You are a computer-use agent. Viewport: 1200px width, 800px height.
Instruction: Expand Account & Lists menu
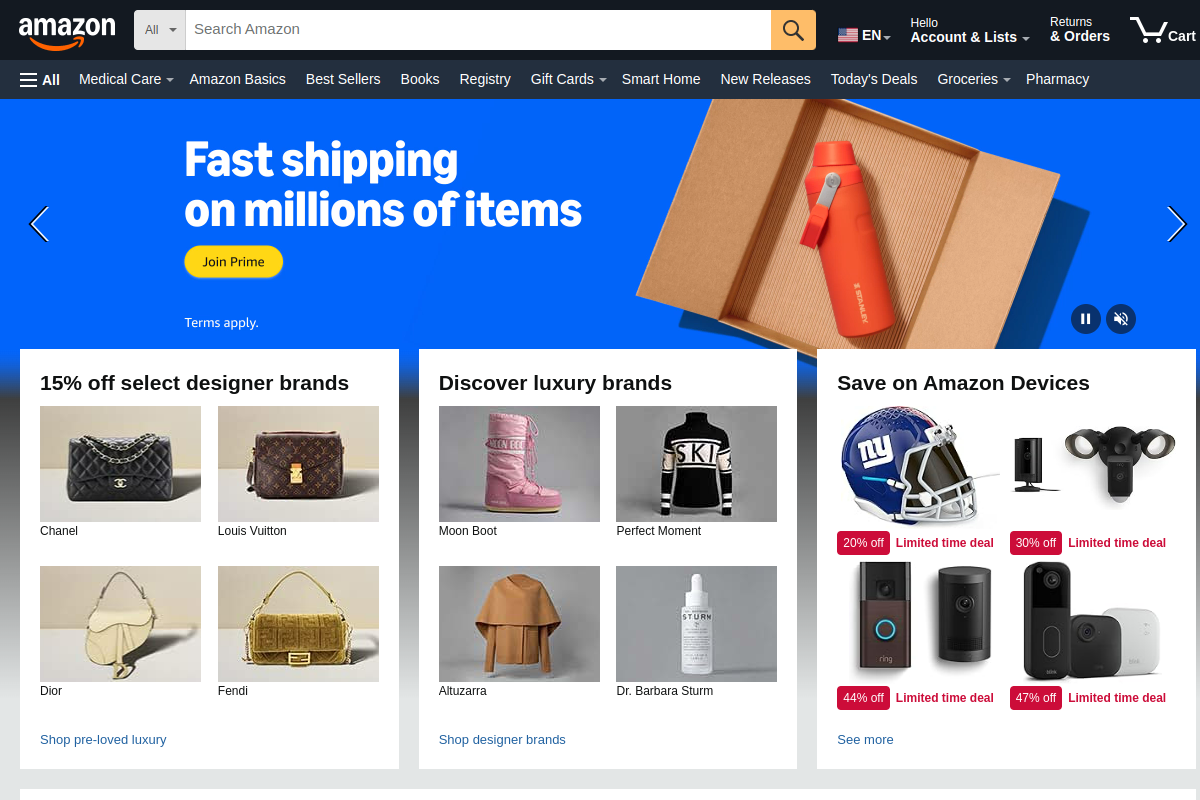click(969, 30)
